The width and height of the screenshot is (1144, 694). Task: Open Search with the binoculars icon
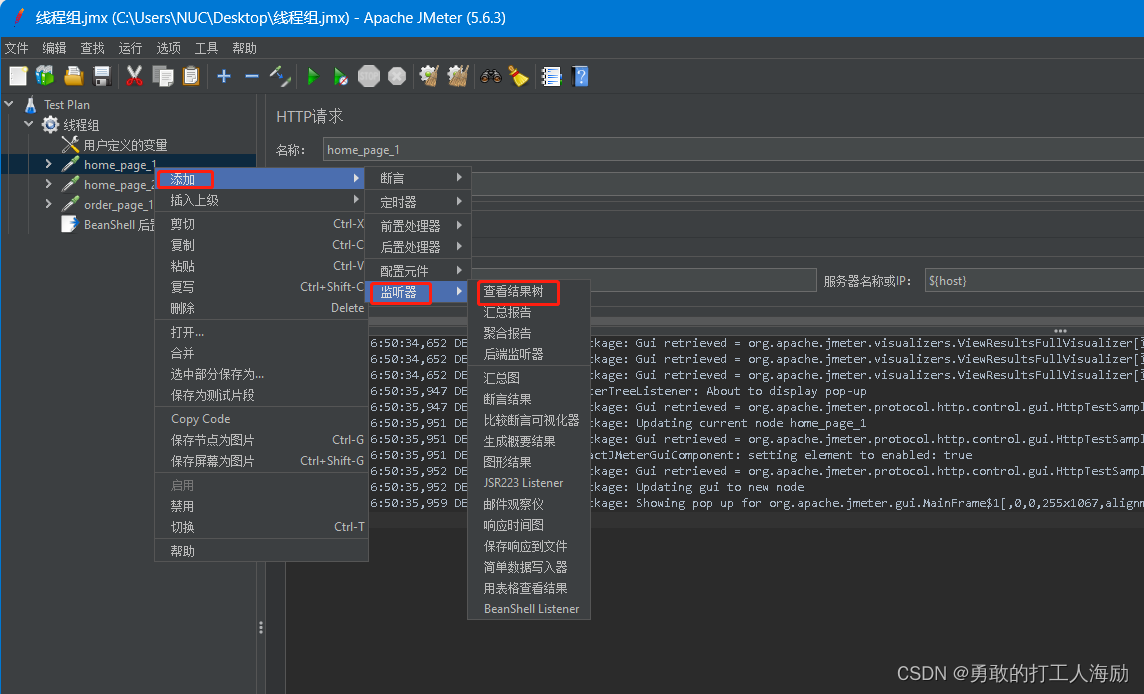[x=490, y=76]
